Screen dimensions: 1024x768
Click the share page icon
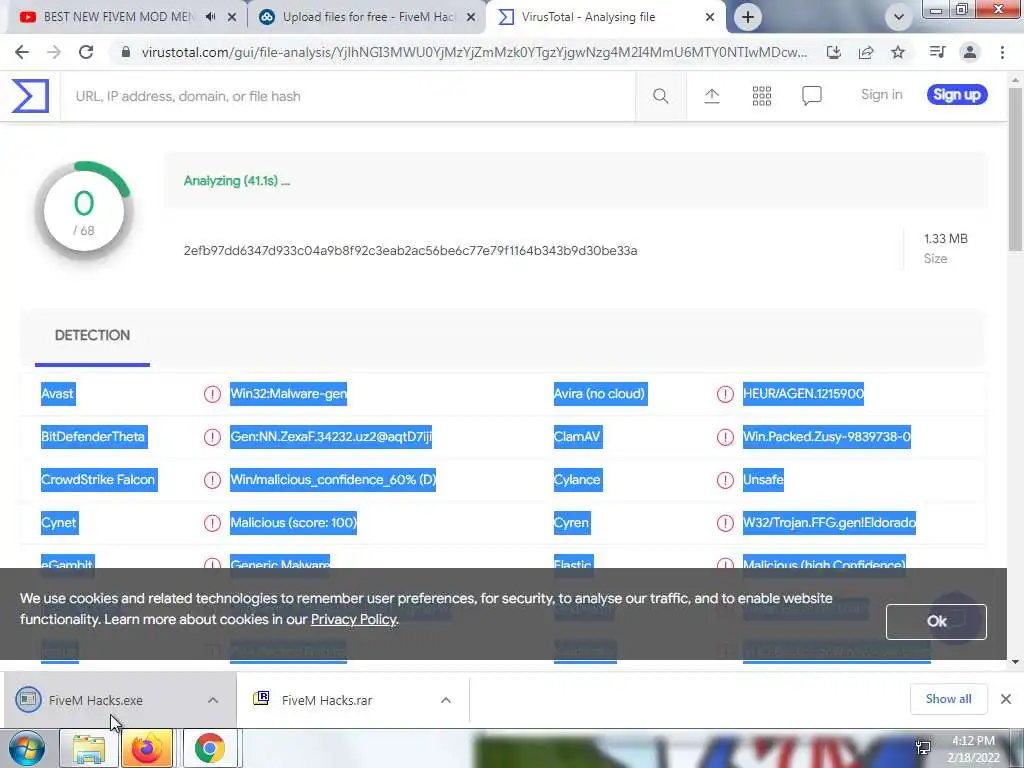(x=866, y=52)
